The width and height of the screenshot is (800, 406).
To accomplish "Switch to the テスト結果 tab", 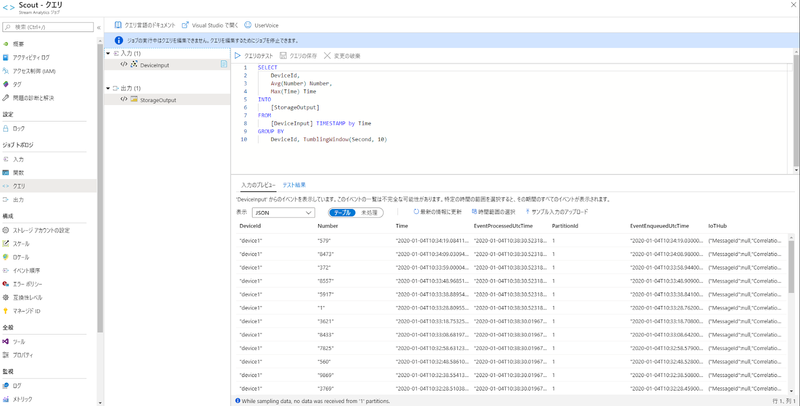I will (x=294, y=185).
